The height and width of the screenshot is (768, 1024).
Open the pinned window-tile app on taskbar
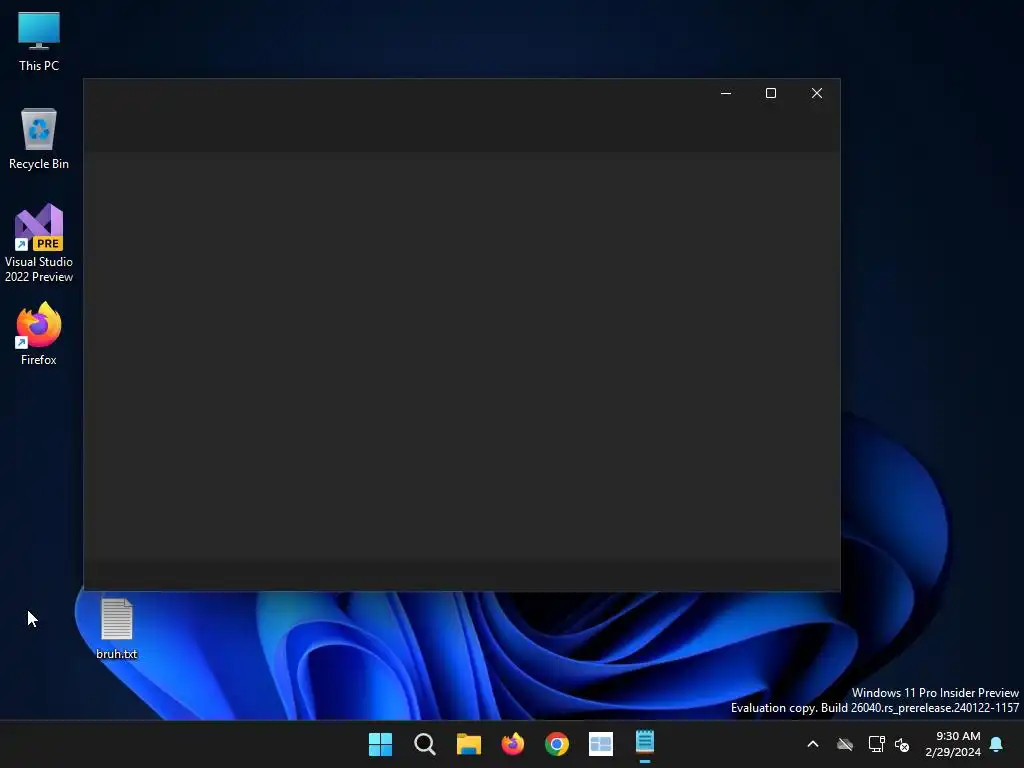point(601,744)
